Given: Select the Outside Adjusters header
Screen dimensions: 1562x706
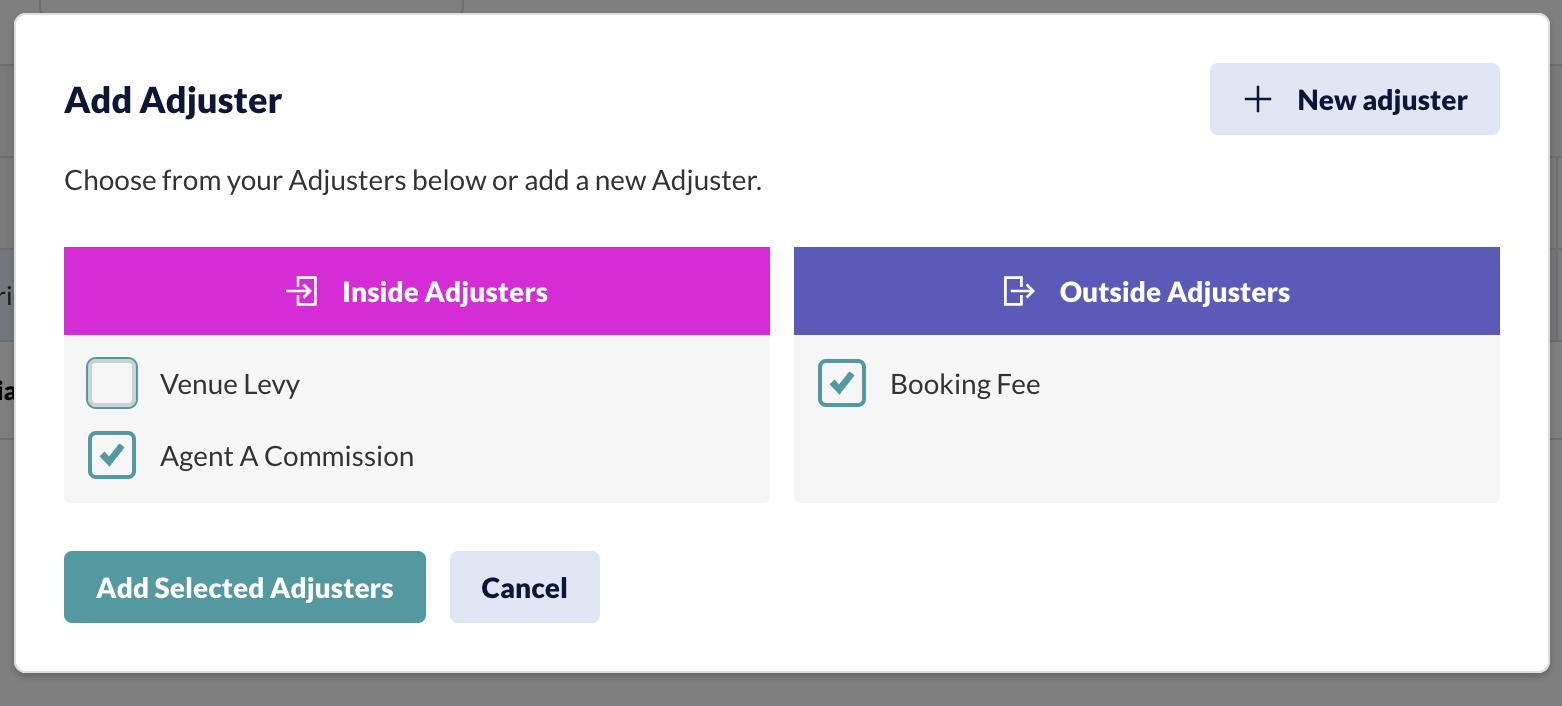Looking at the screenshot, I should click(x=1147, y=291).
